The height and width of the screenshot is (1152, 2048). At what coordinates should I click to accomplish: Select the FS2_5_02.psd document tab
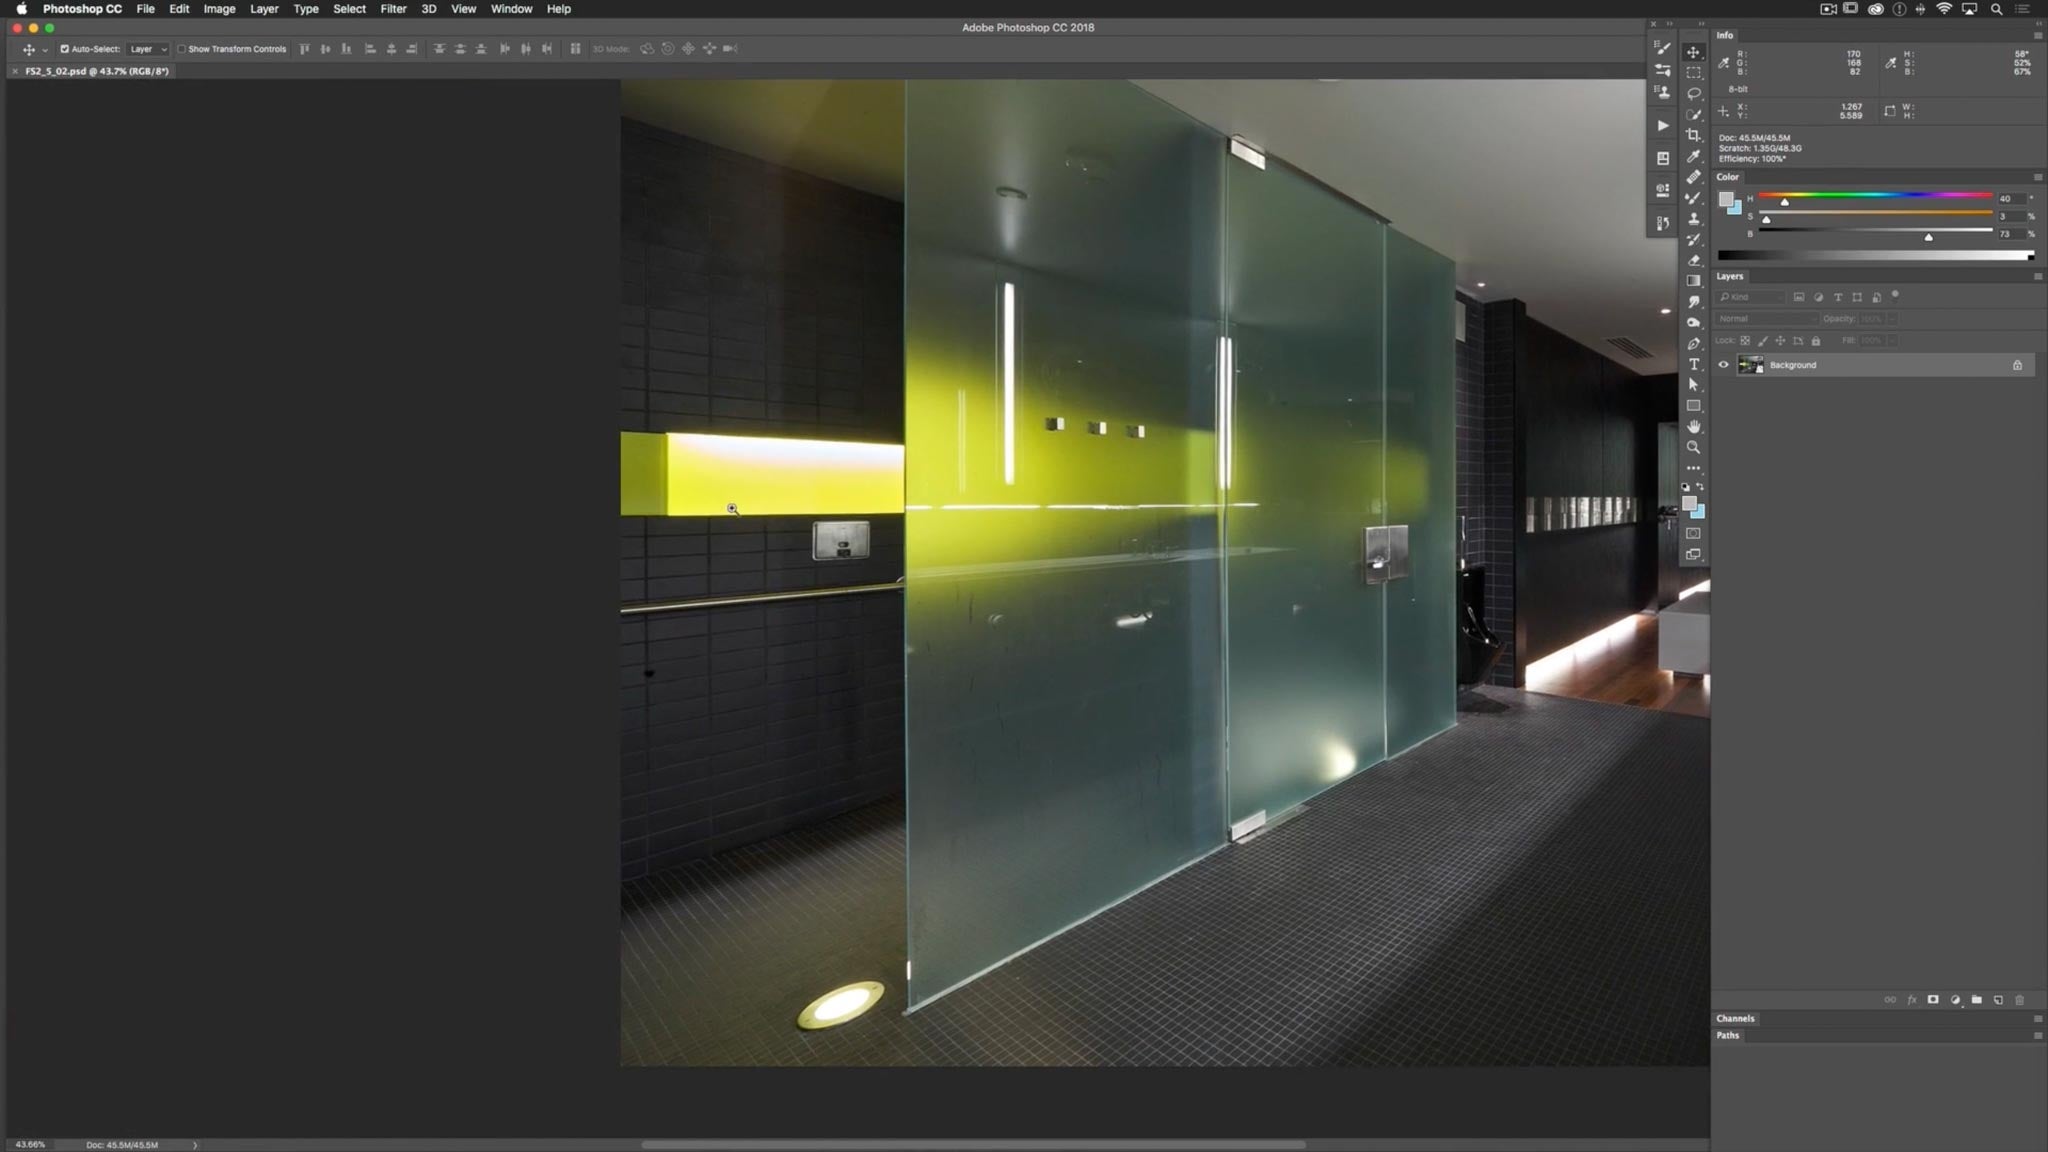click(x=97, y=72)
